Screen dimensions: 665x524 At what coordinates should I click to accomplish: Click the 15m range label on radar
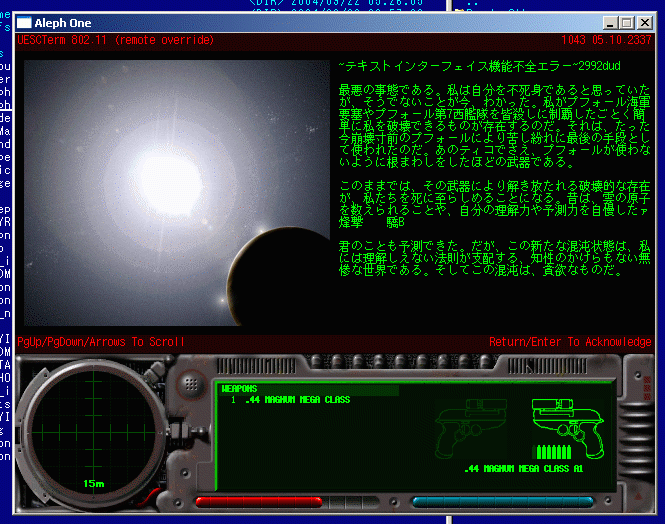point(94,484)
